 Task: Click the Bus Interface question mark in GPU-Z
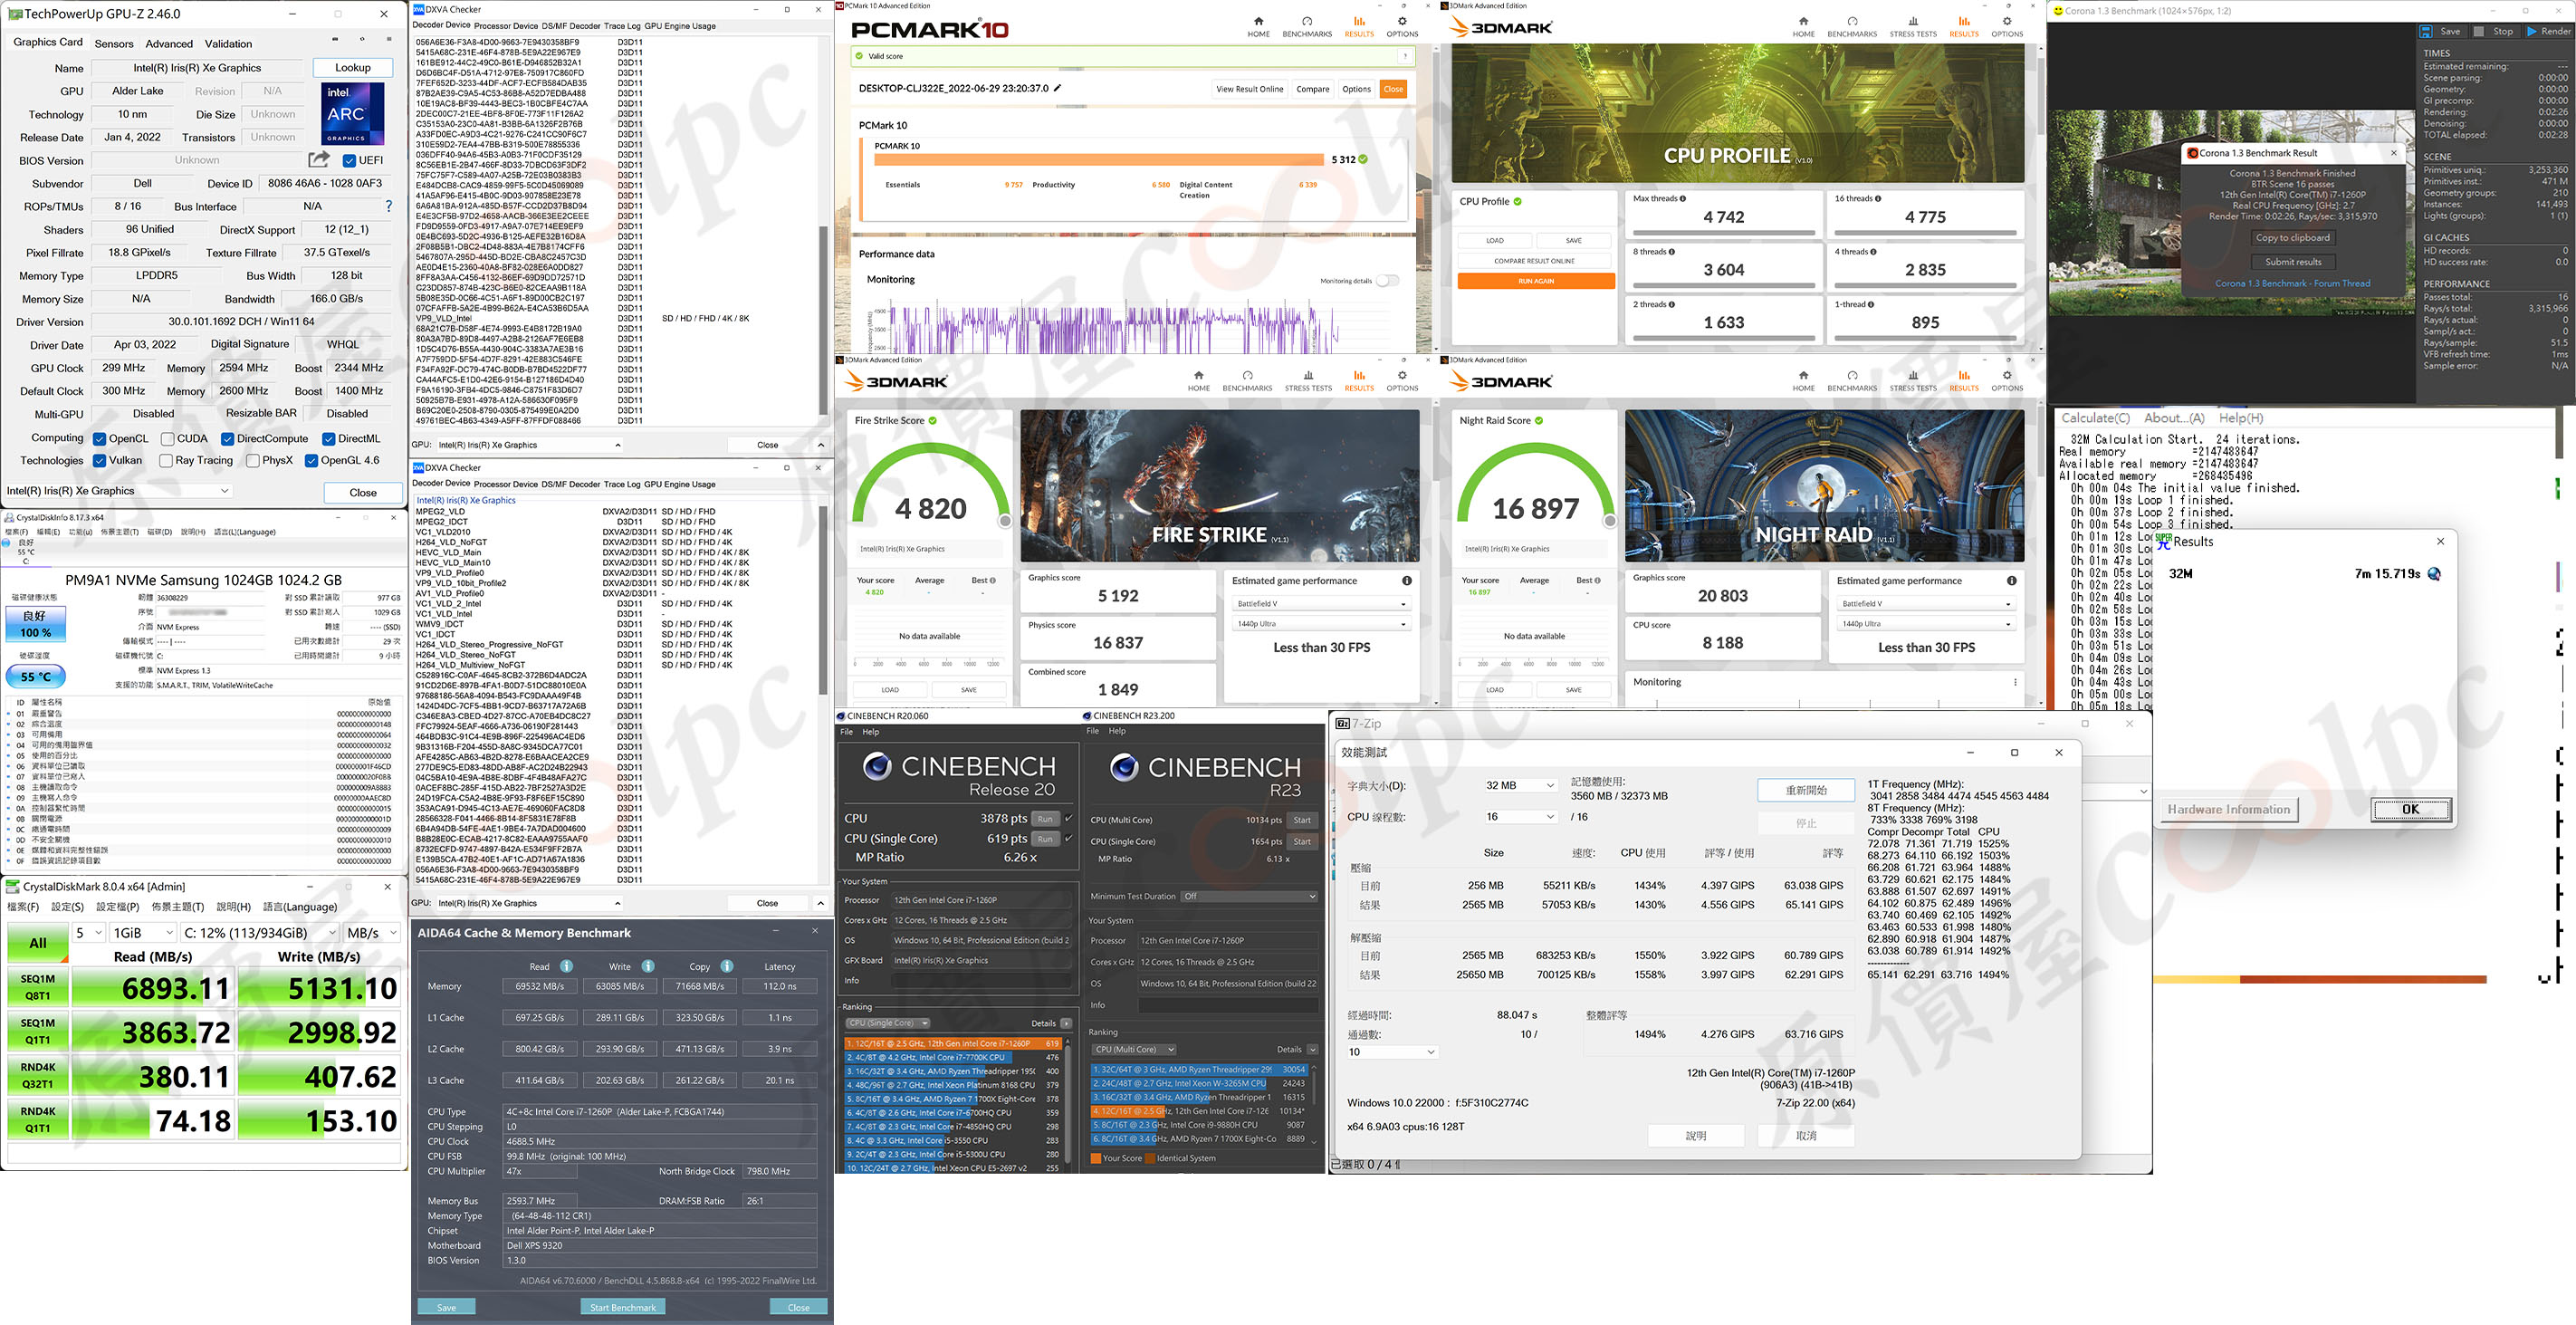click(x=389, y=206)
